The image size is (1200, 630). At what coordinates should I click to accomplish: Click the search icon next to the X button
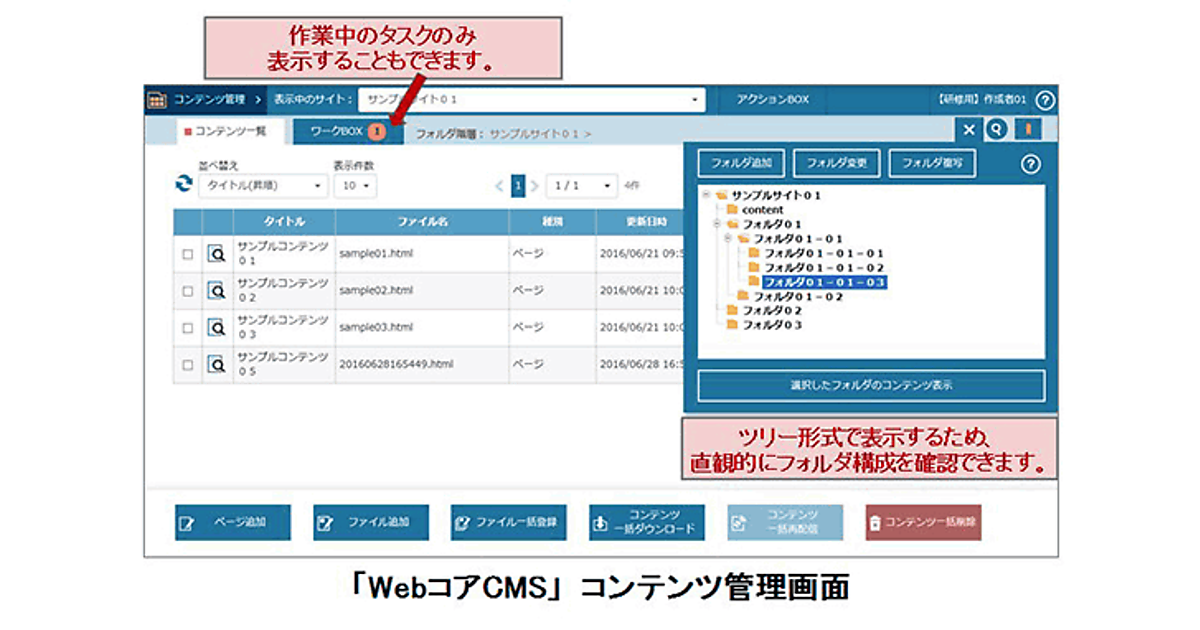tap(997, 130)
